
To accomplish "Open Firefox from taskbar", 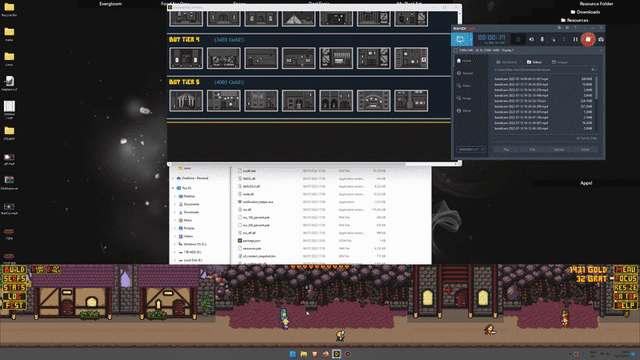I will click(x=326, y=354).
